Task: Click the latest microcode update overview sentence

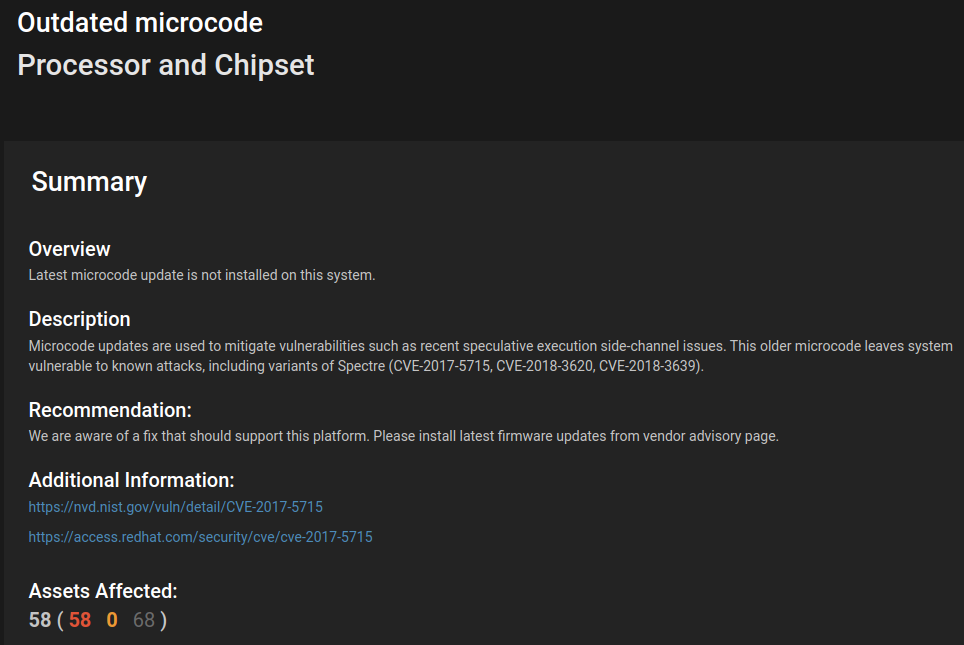Action: tap(202, 275)
